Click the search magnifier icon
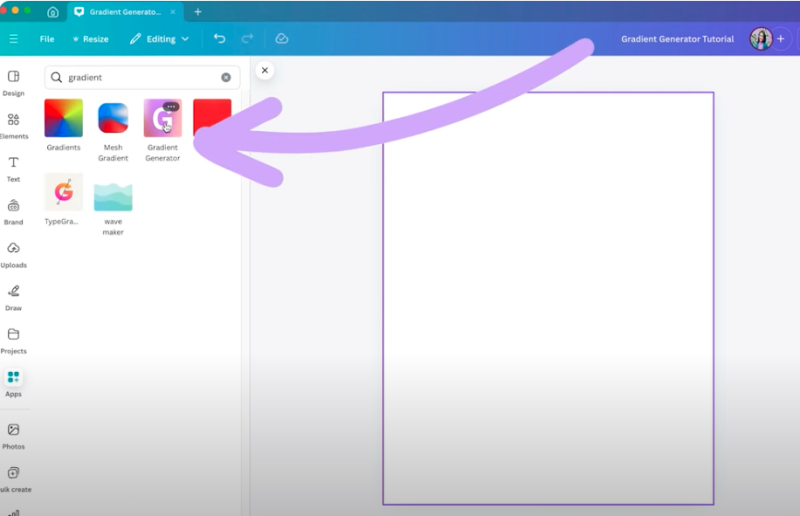 pos(57,77)
